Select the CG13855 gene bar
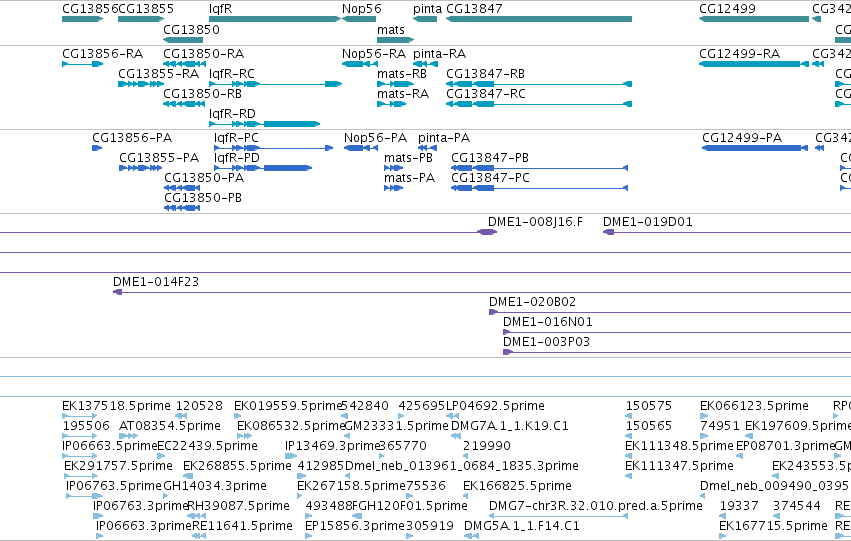This screenshot has width=851, height=541. tap(141, 19)
